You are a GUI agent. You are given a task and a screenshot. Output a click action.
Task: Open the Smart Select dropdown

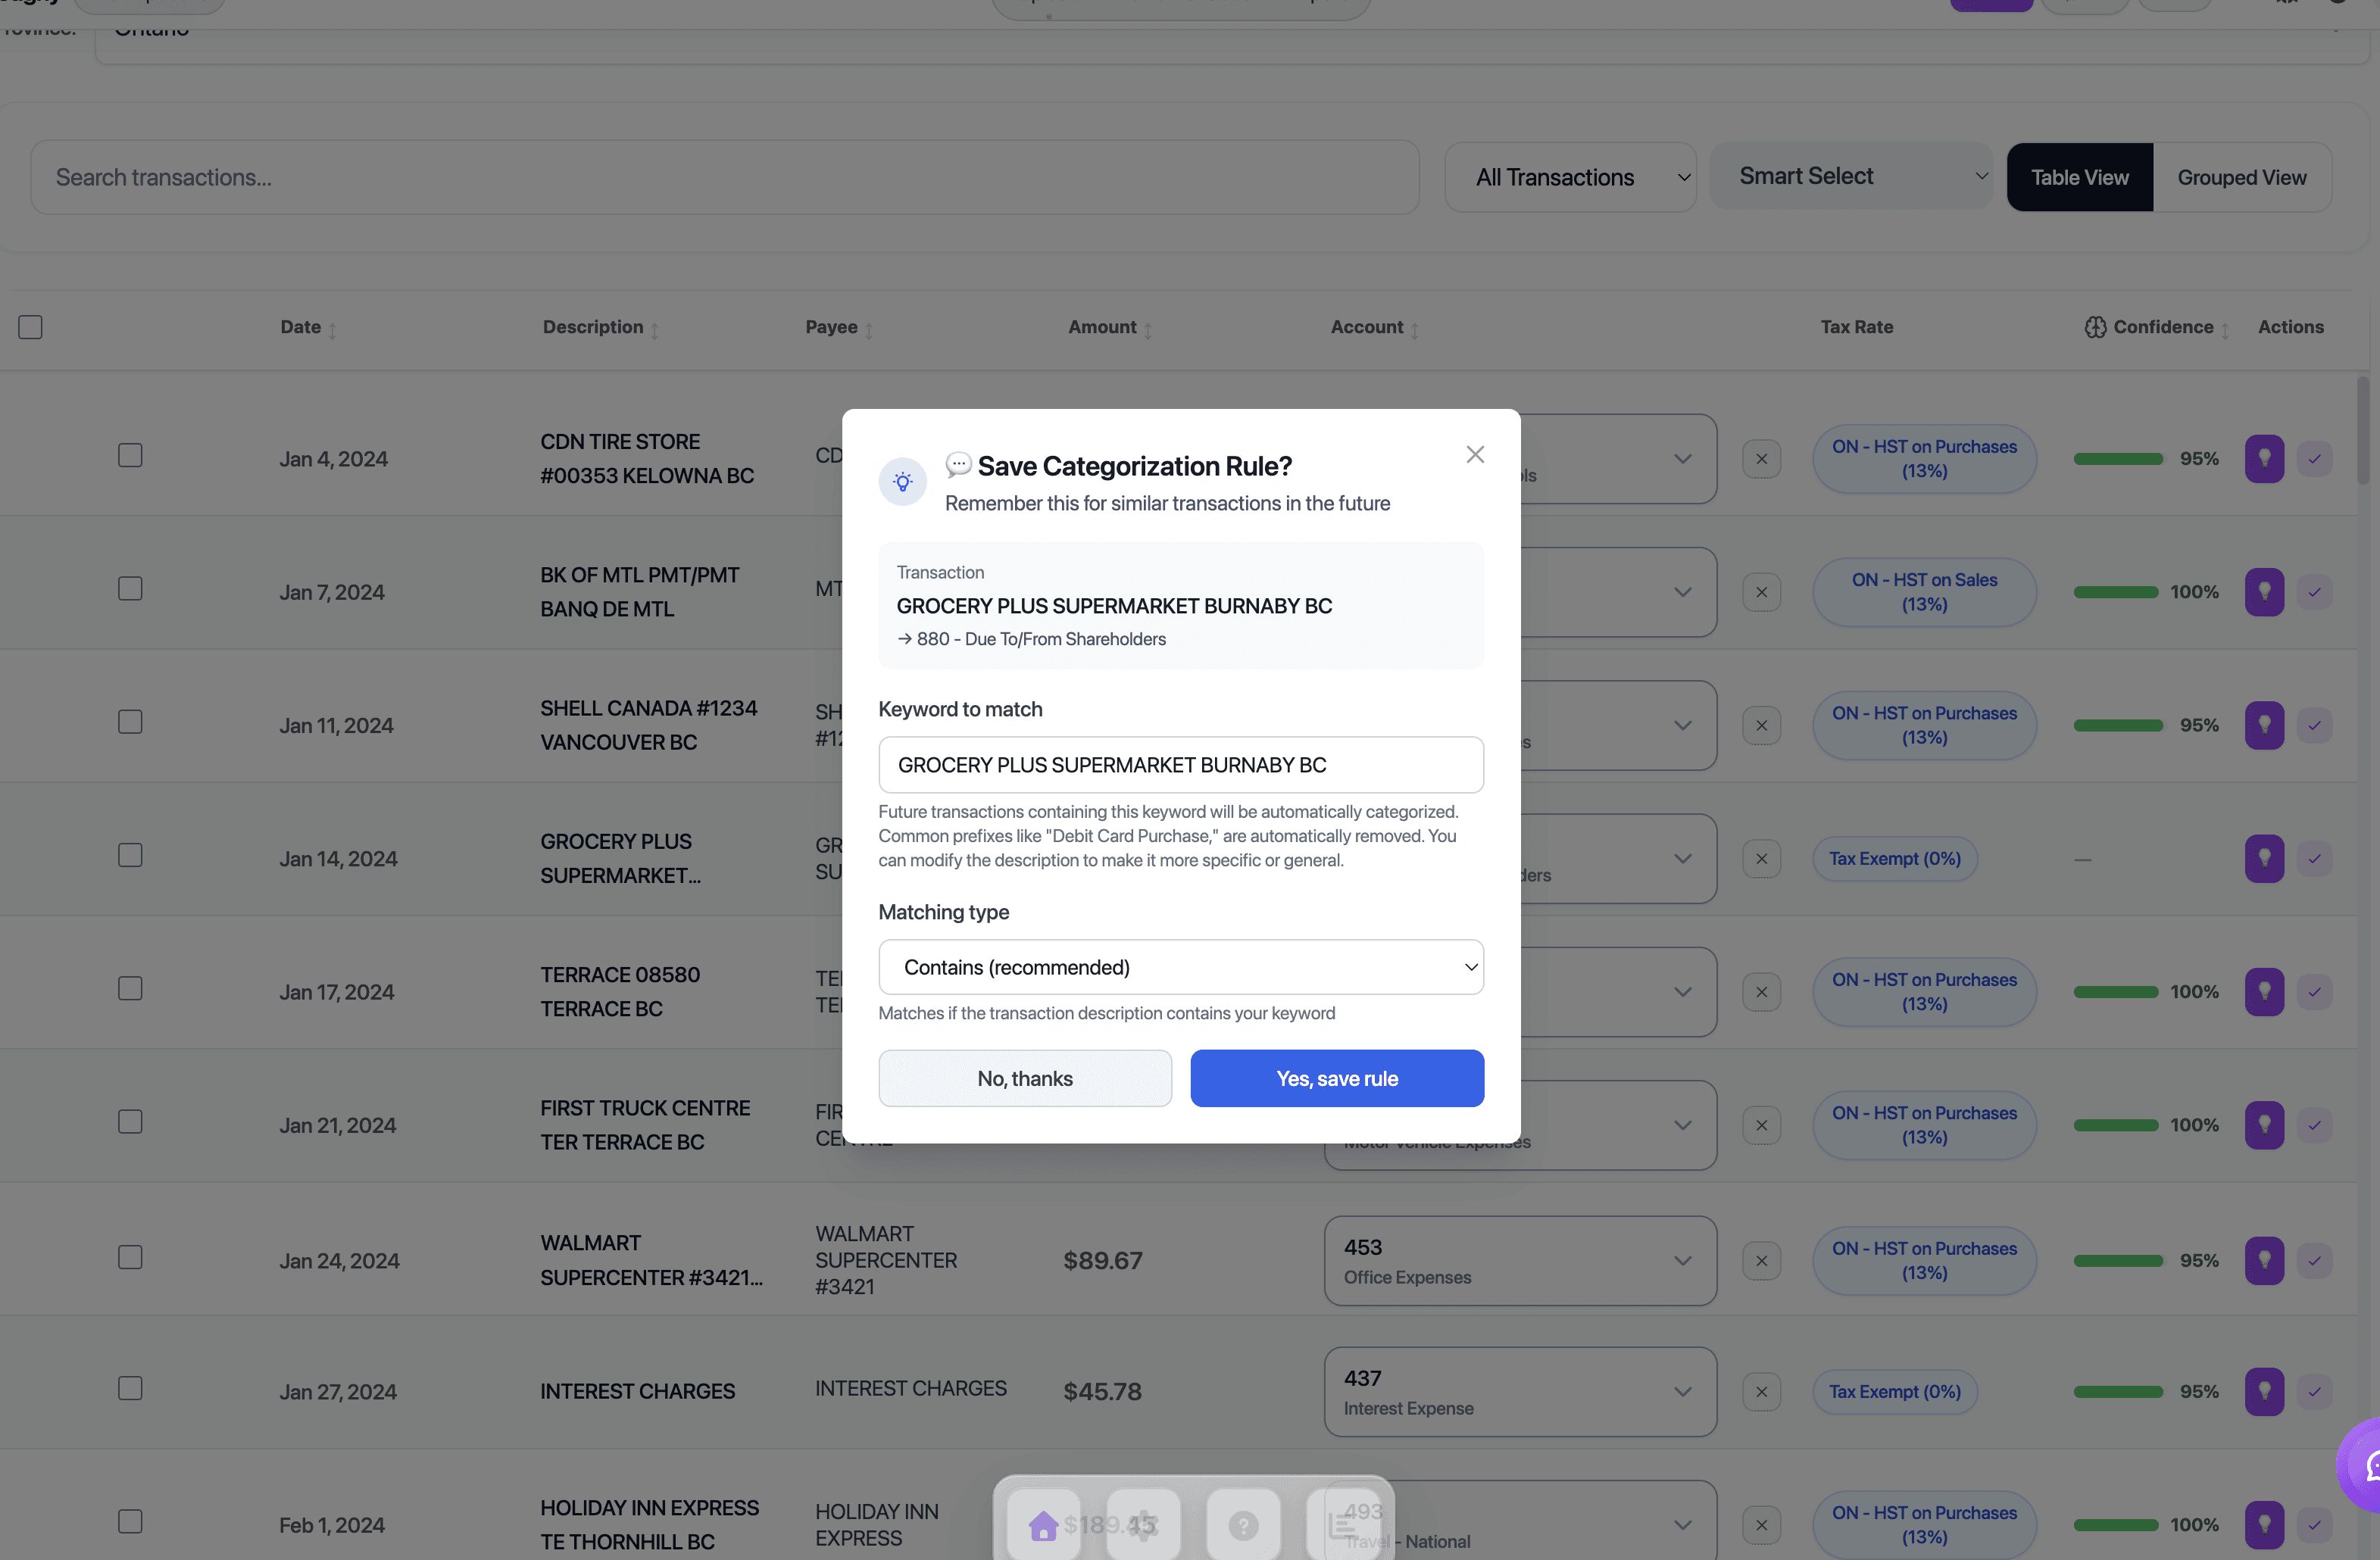(1850, 176)
